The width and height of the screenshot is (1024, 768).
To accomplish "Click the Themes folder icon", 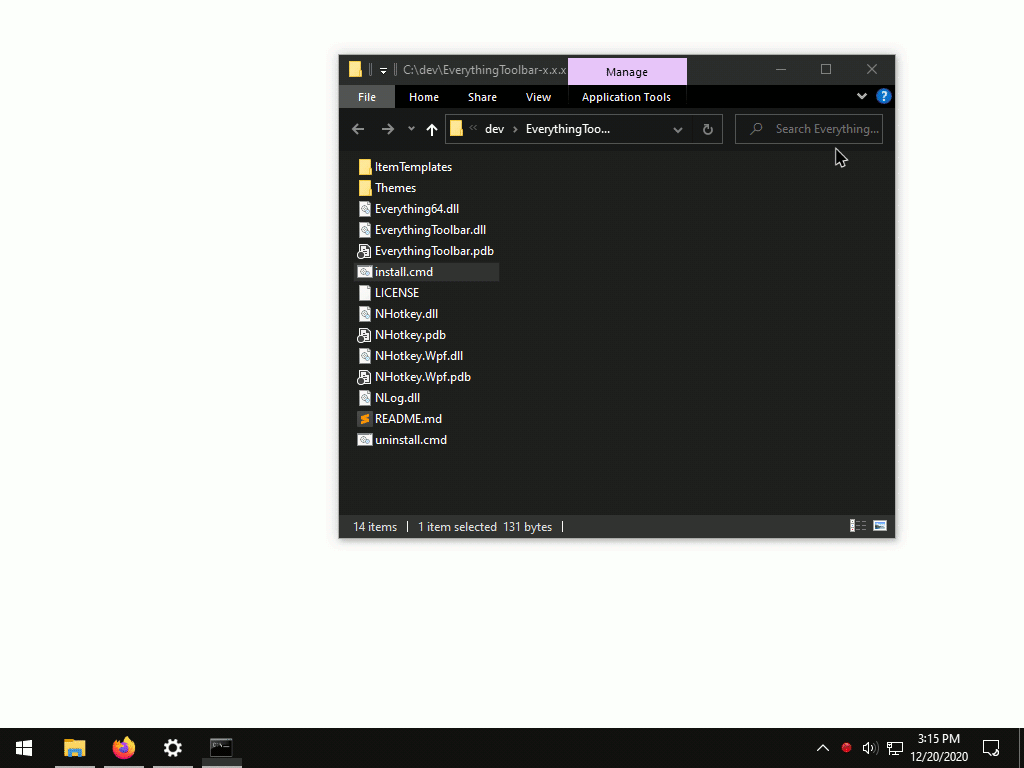I will click(365, 188).
